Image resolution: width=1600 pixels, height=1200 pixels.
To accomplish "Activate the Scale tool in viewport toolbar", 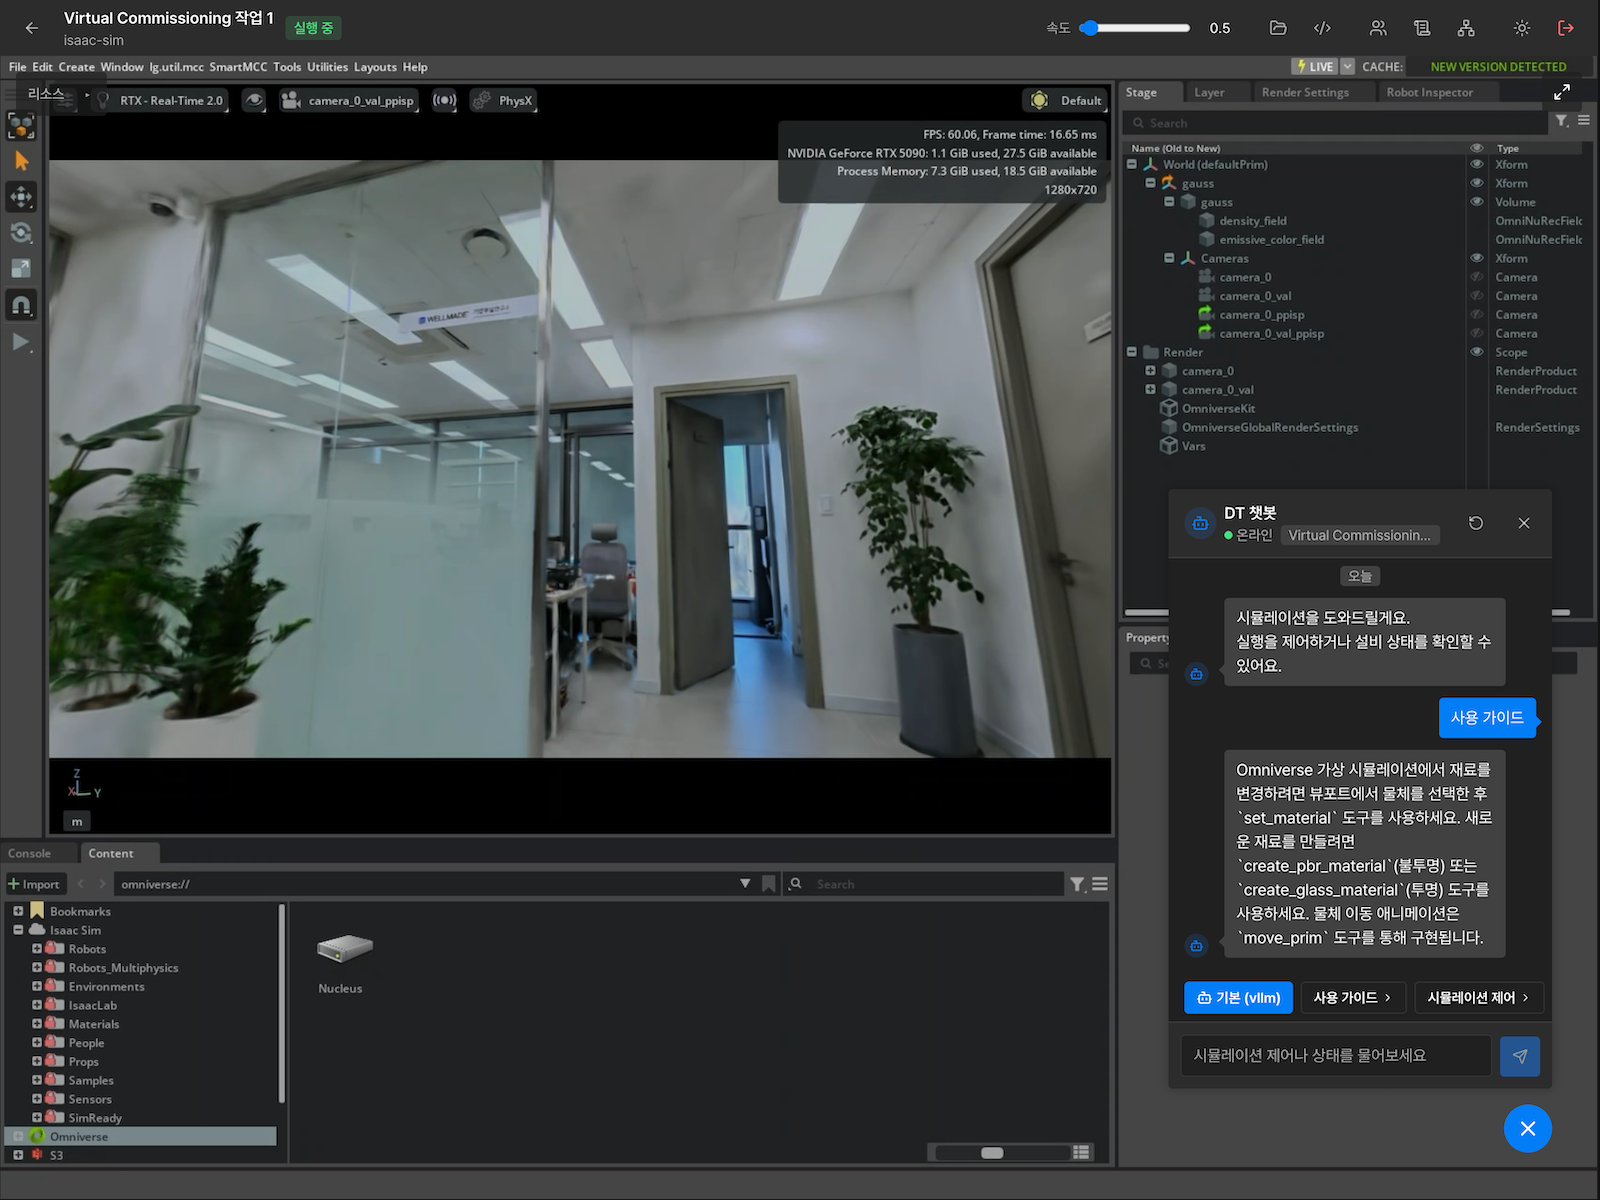I will coord(21,268).
